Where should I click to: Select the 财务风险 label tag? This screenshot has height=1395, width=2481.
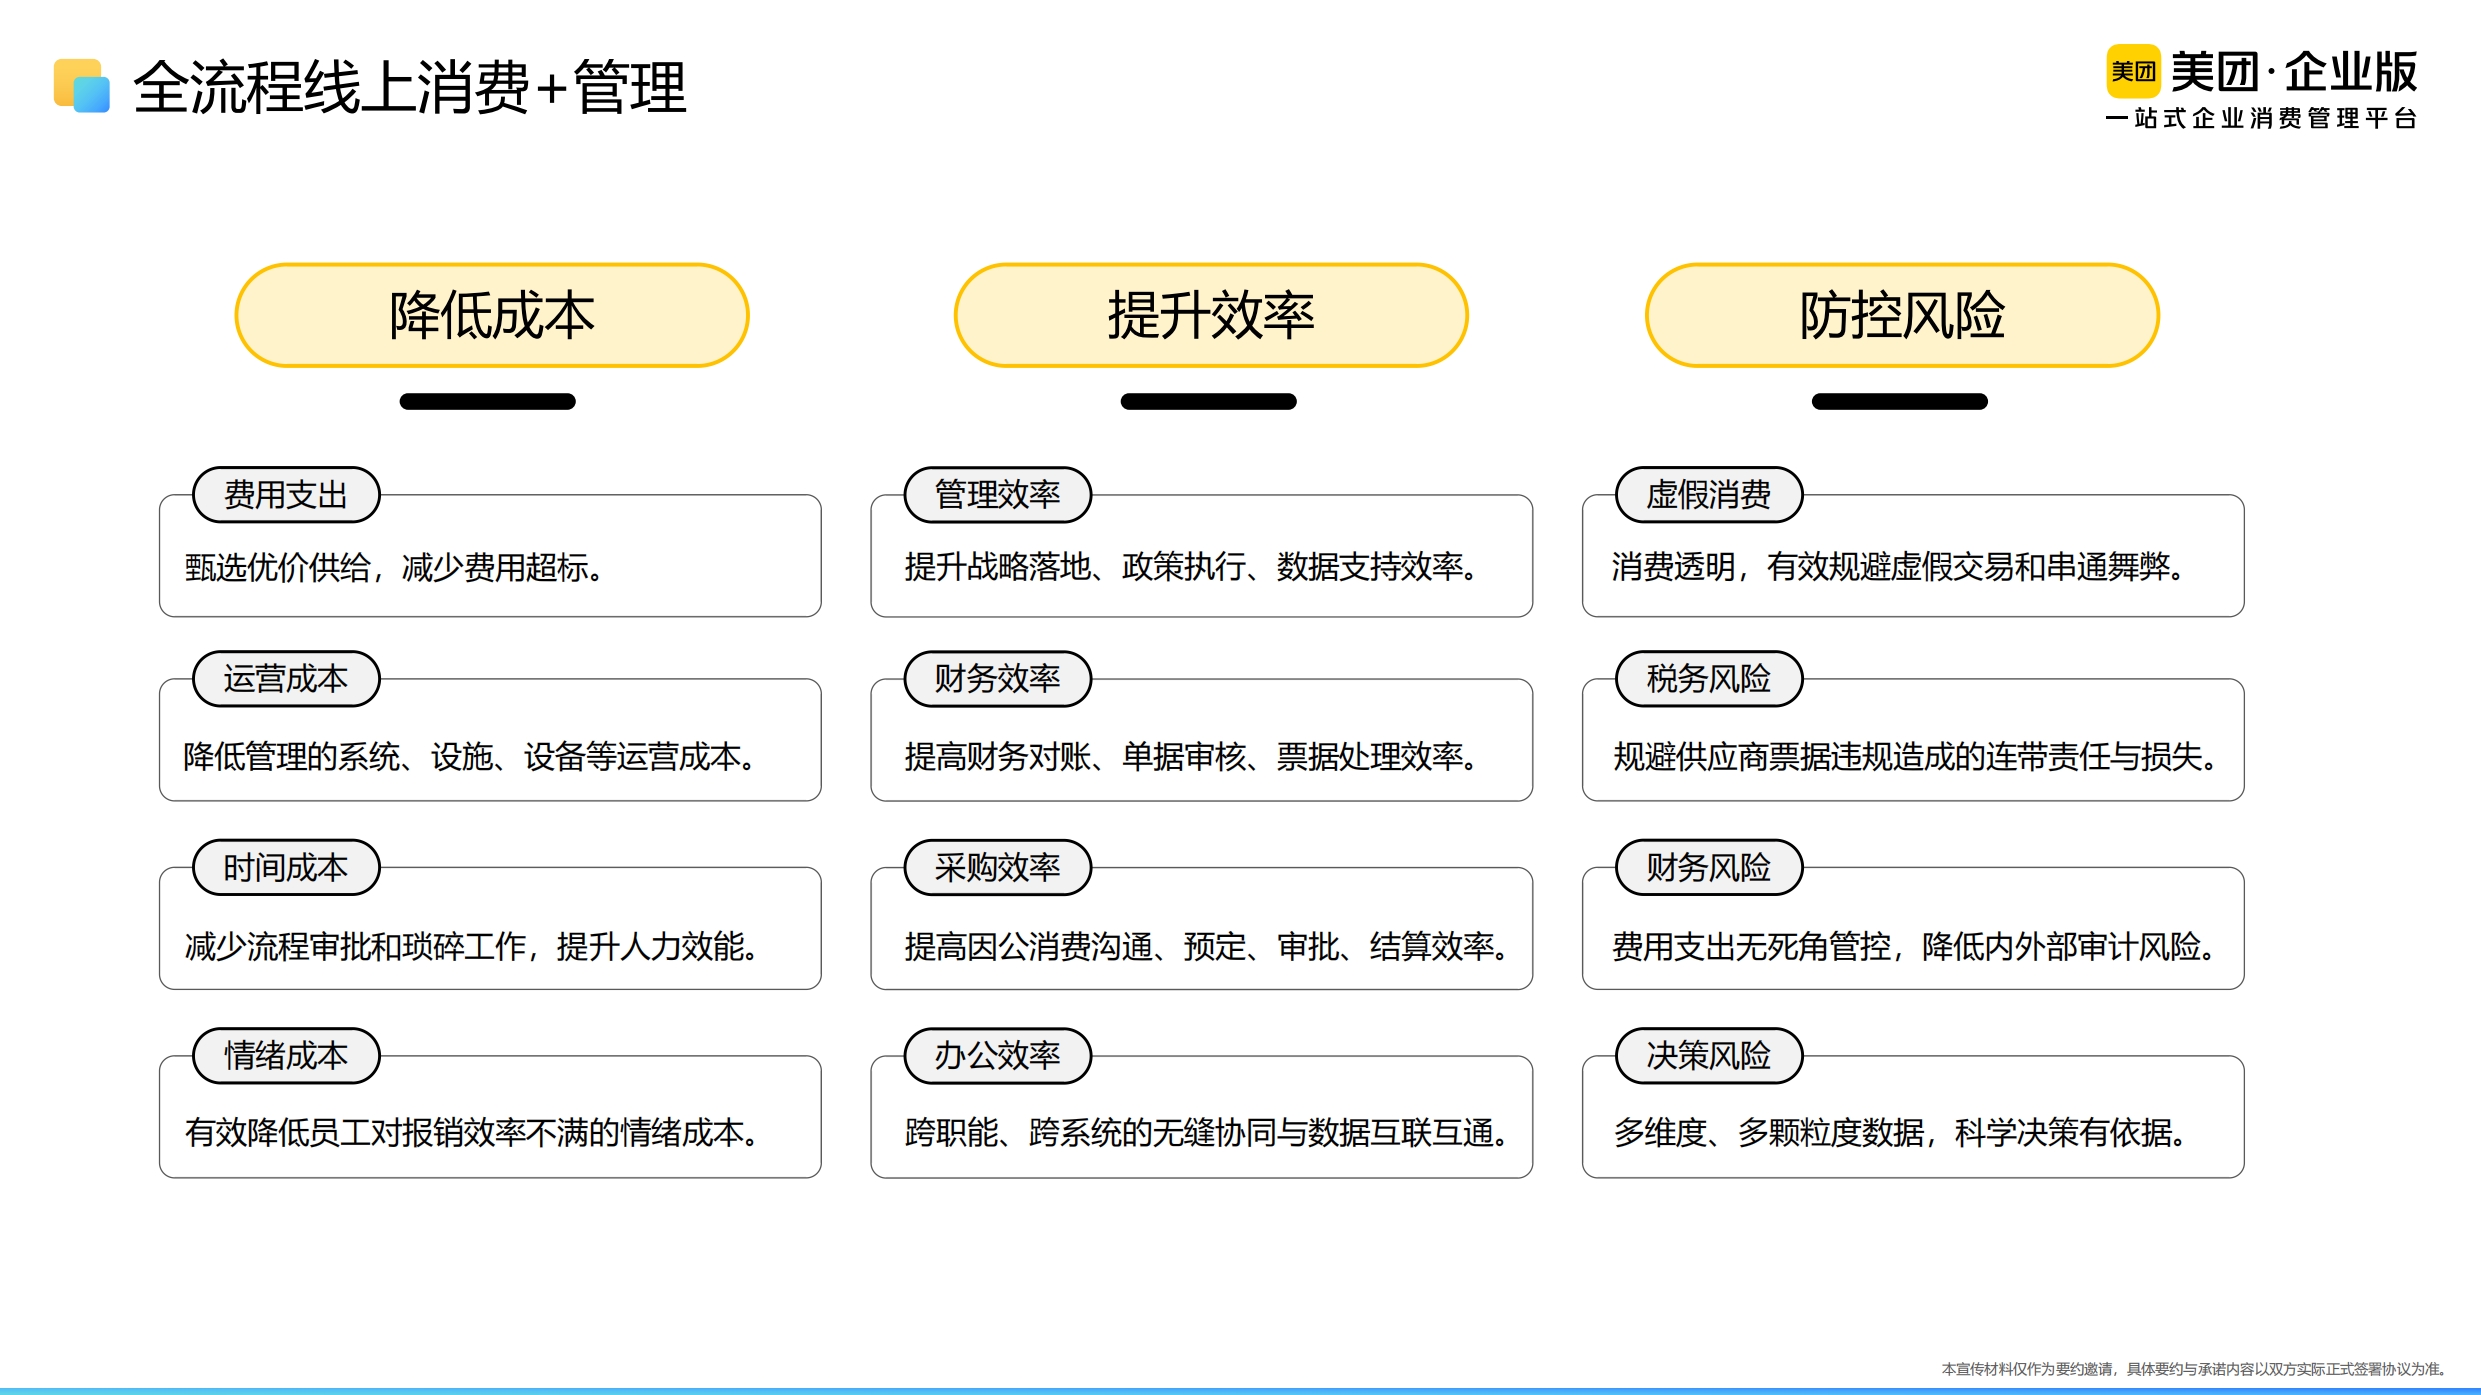click(x=1709, y=867)
